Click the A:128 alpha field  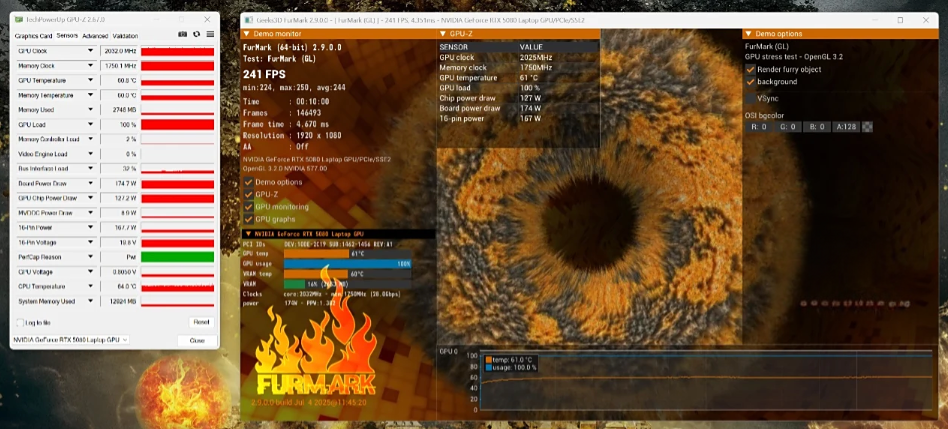846,127
